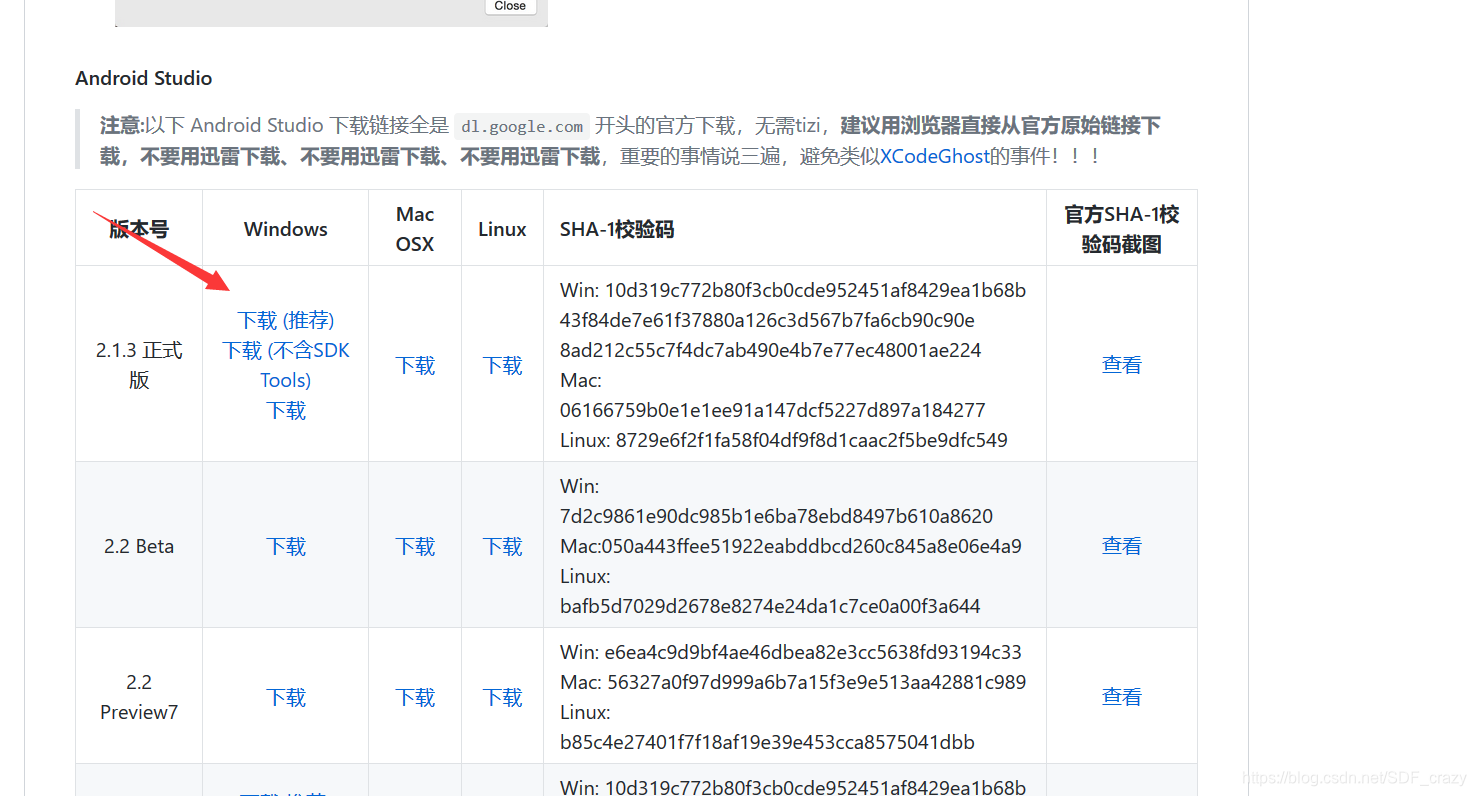
Task: Select Linux hash bafb5d7029d2678e
Action: [x=770, y=606]
